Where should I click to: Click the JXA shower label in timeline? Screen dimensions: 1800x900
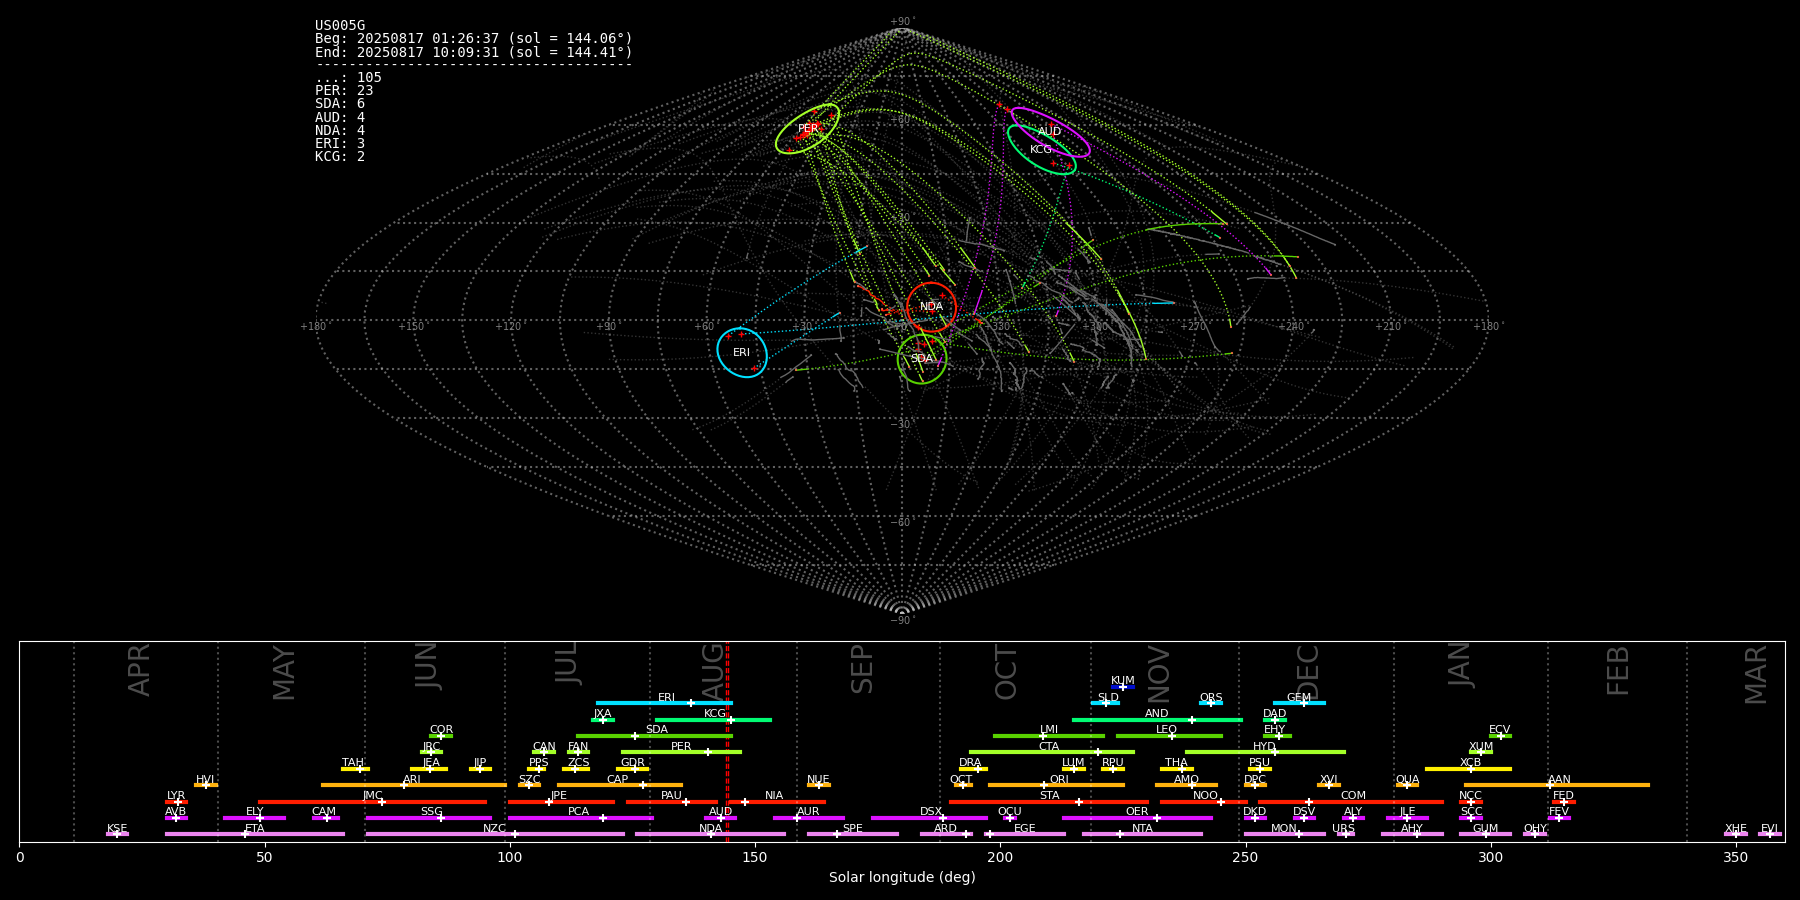tap(602, 714)
